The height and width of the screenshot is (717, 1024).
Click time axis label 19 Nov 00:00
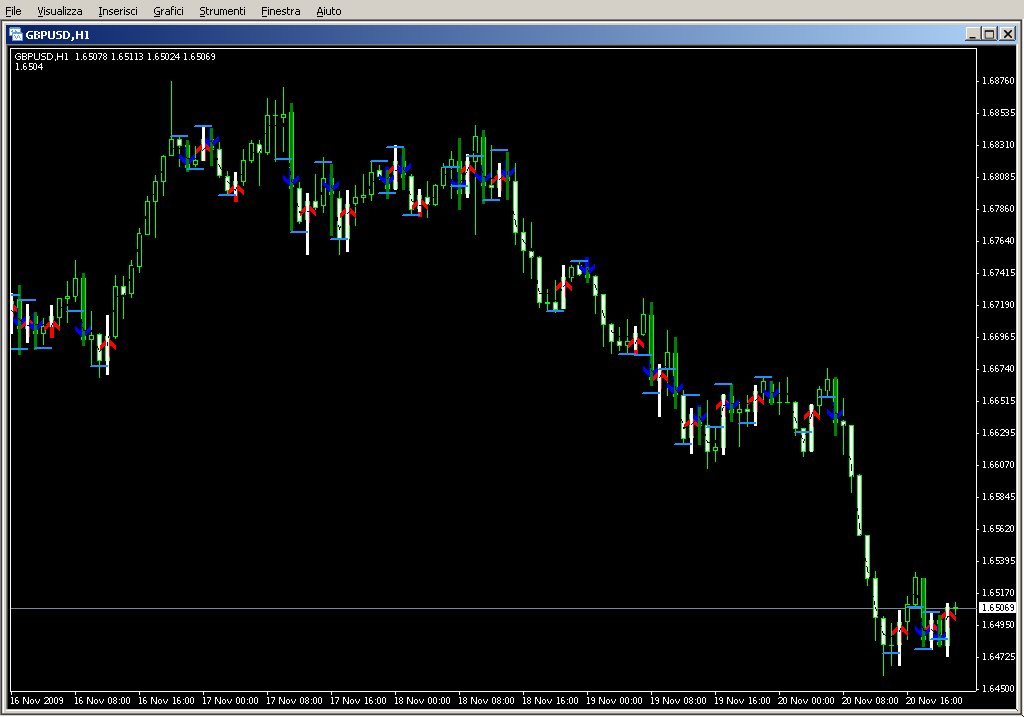[x=614, y=701]
